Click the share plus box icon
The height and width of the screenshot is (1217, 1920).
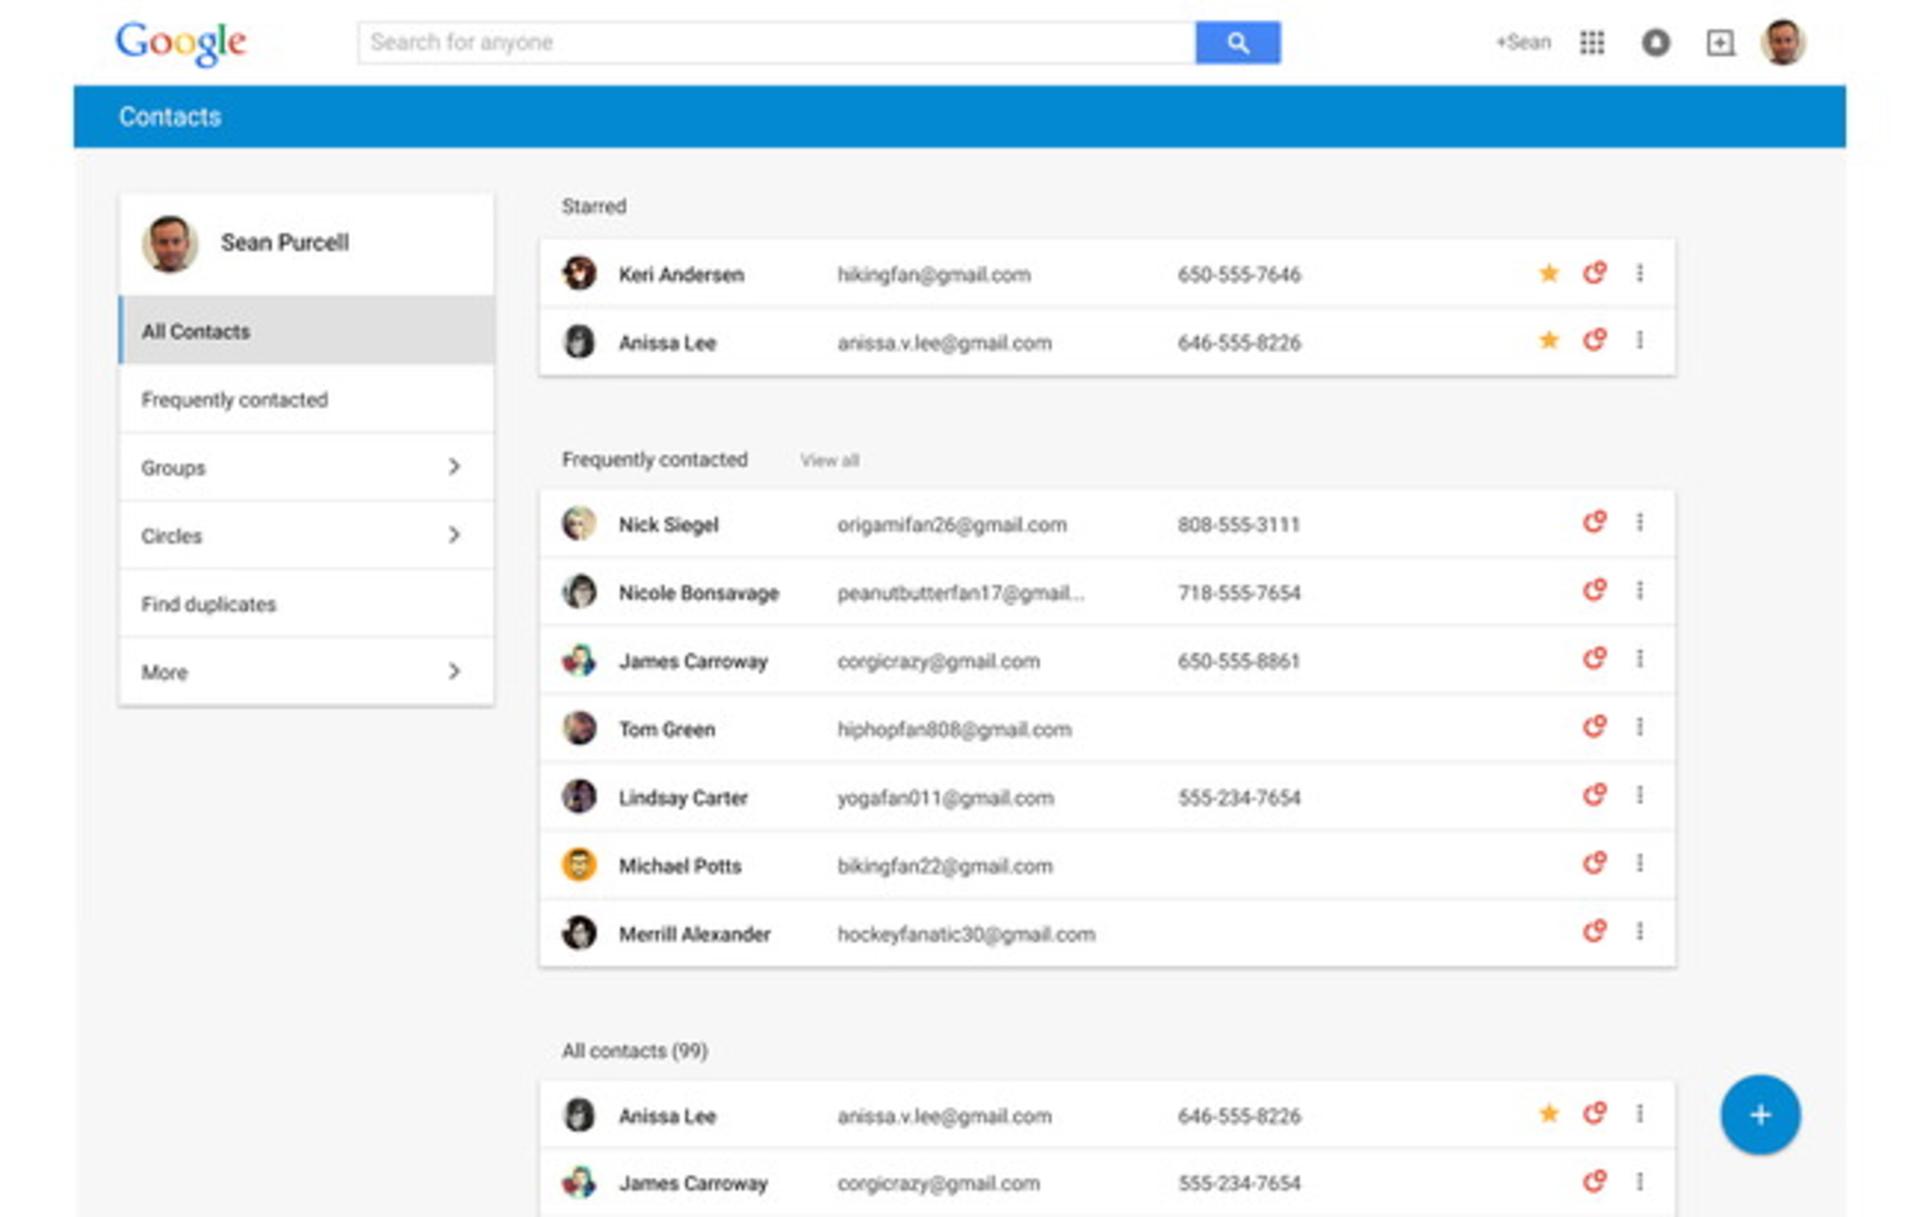point(1720,42)
